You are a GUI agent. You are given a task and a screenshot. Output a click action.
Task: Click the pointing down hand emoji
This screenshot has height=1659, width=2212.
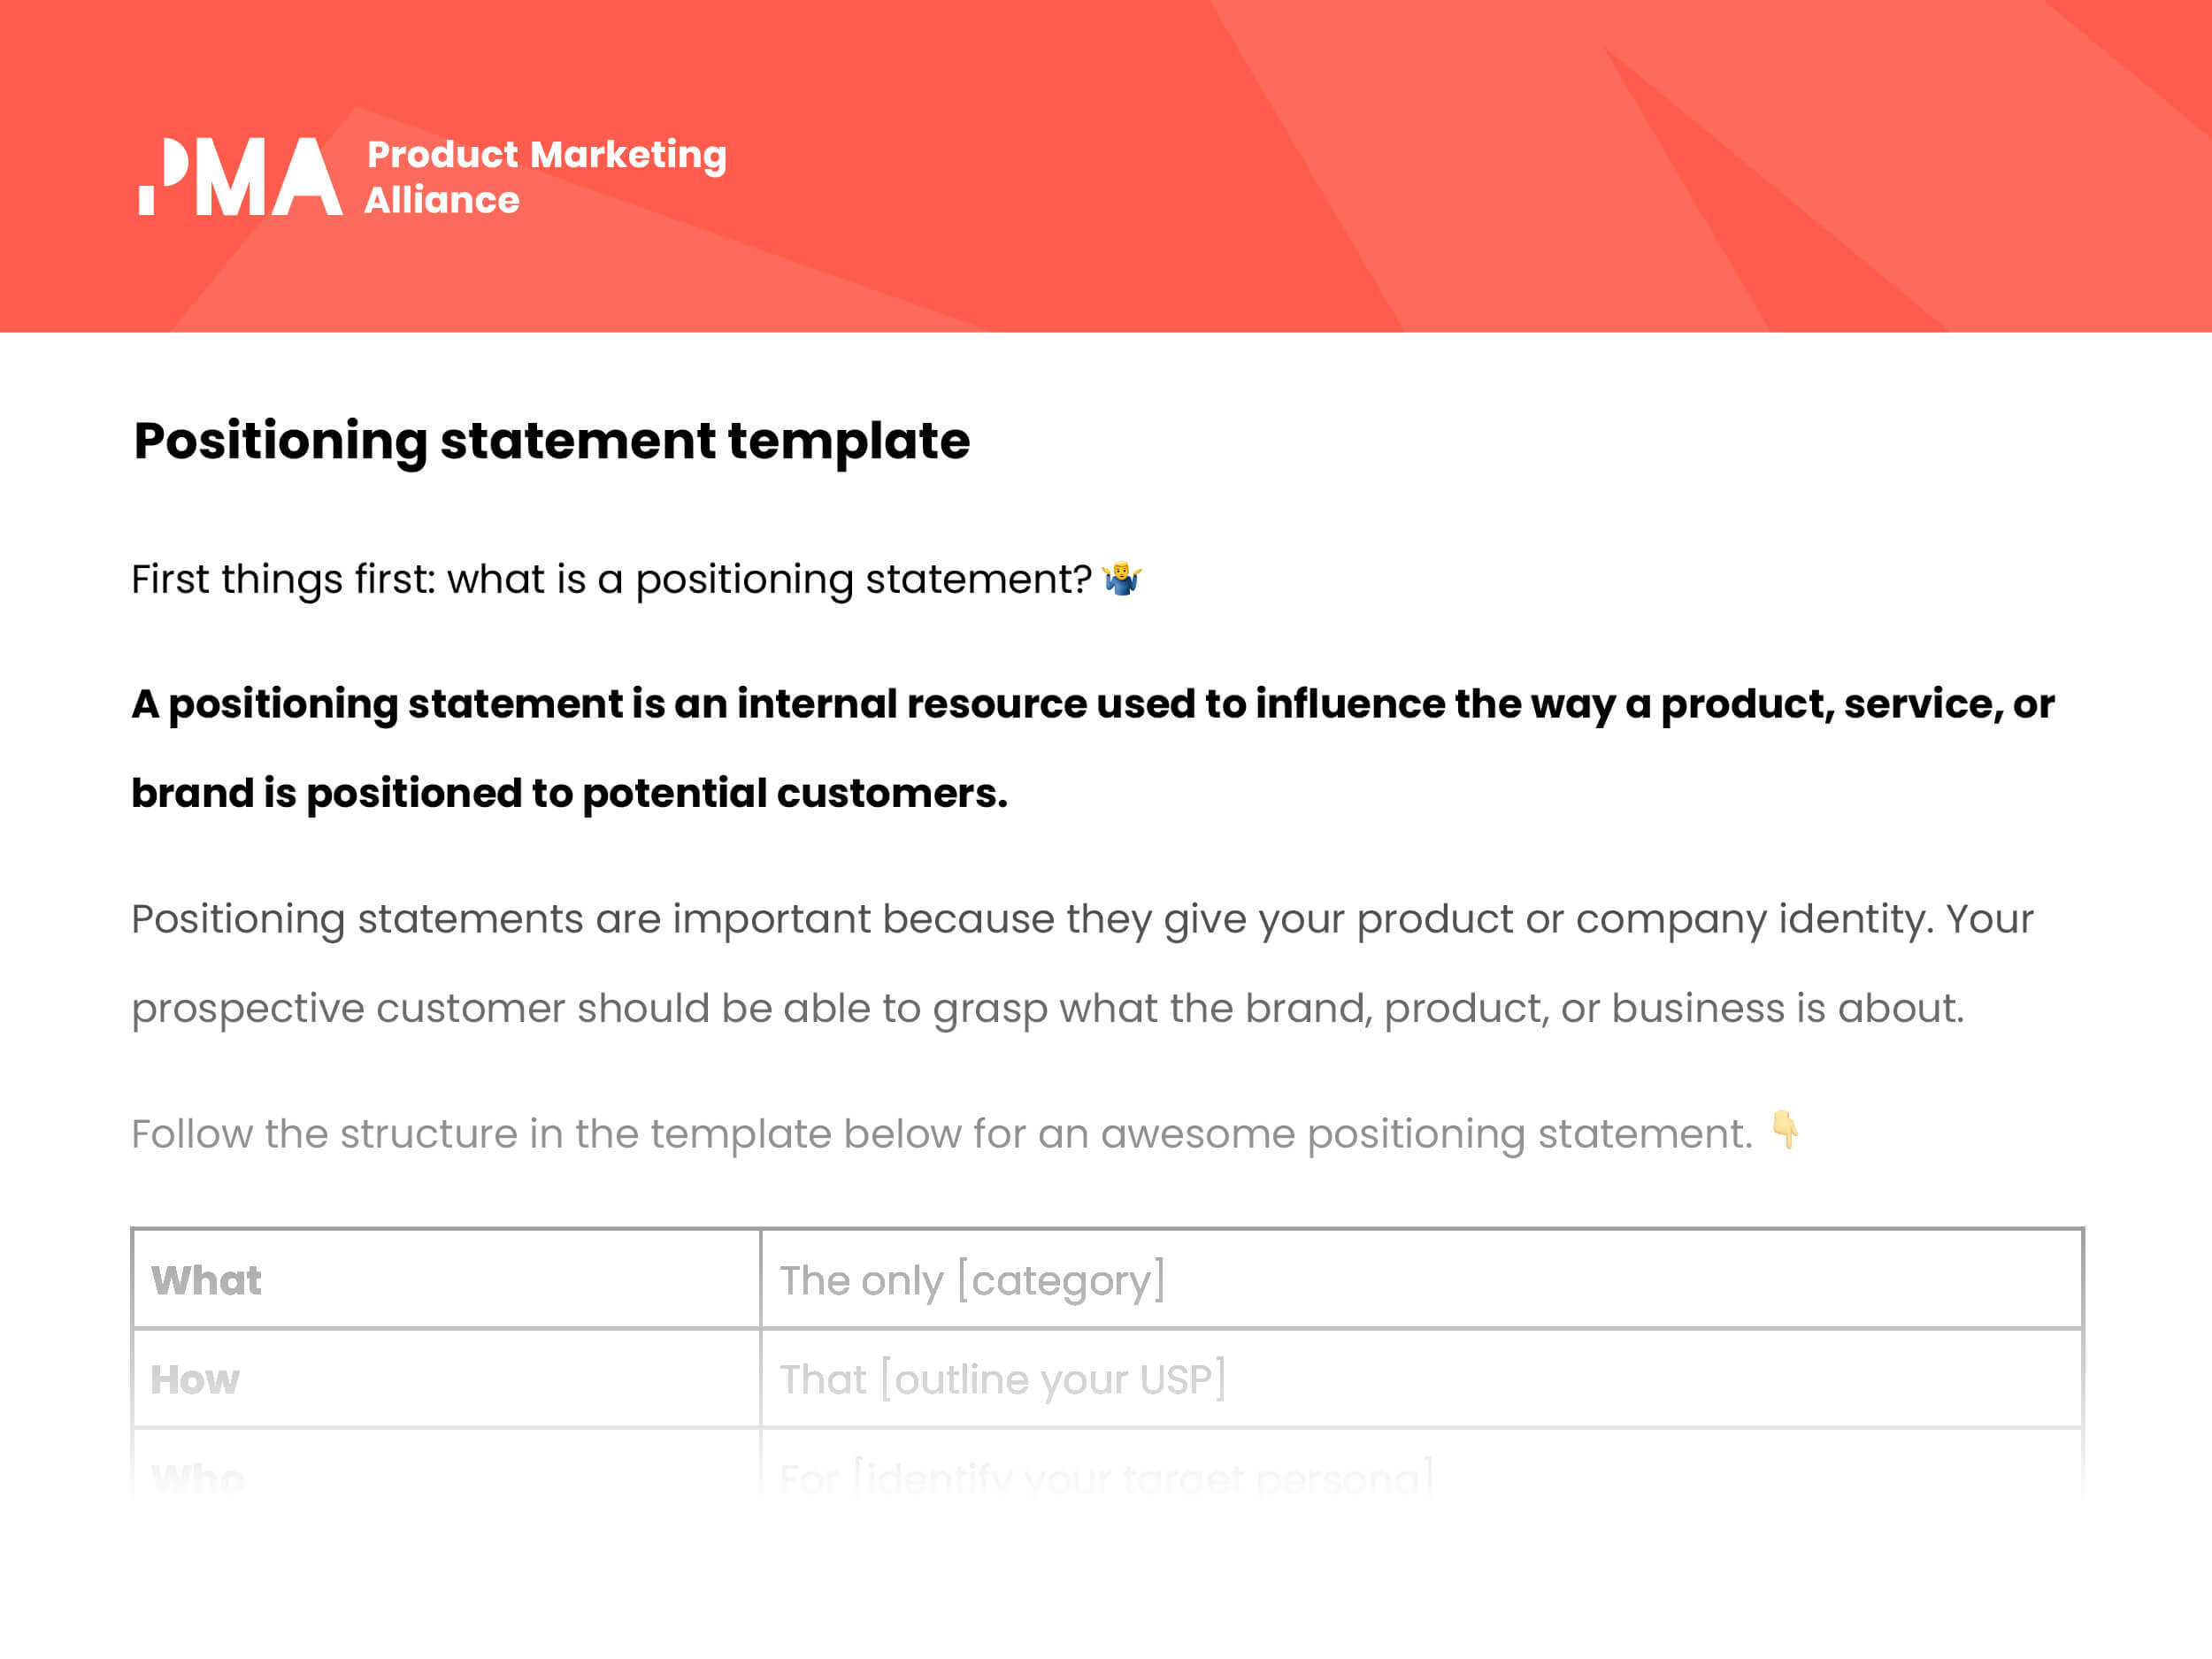coord(1785,1130)
